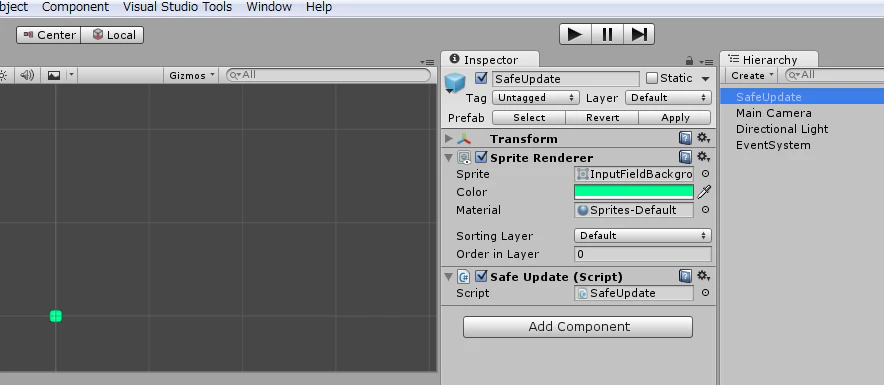Expand the Transform component
Viewport: 884px width, 385px height.
coord(449,139)
